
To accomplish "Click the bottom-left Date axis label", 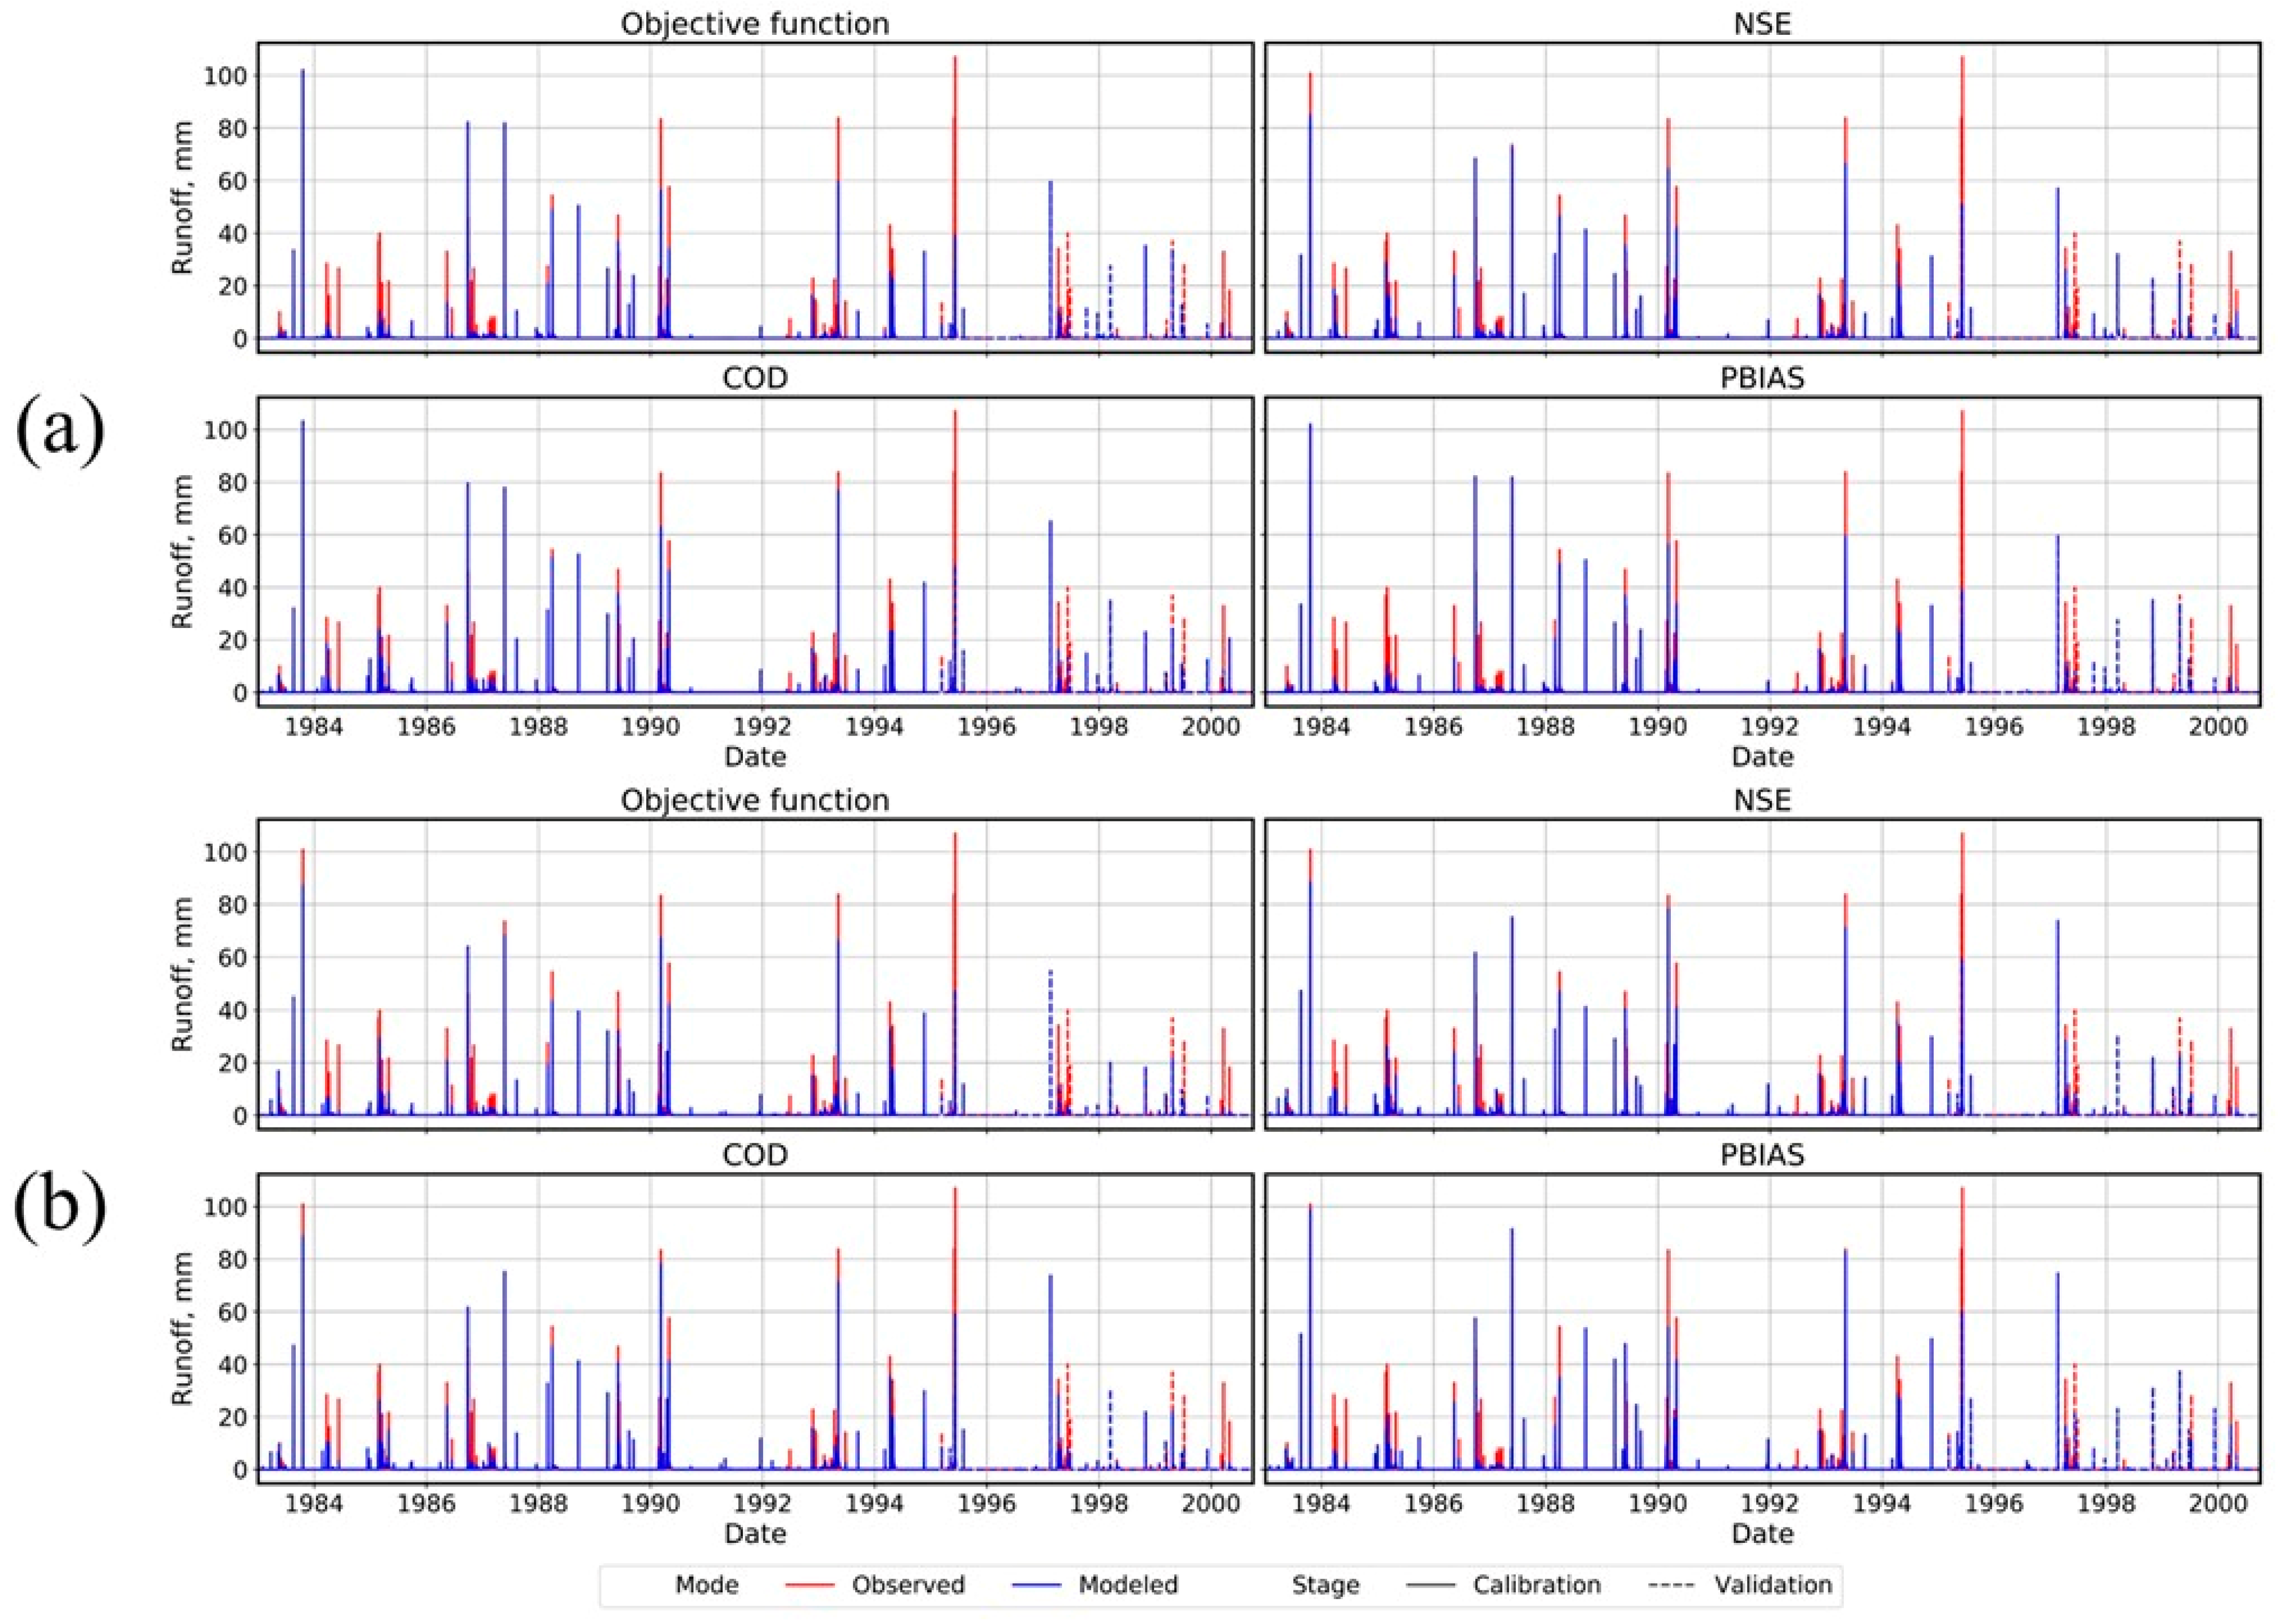I will (755, 1533).
